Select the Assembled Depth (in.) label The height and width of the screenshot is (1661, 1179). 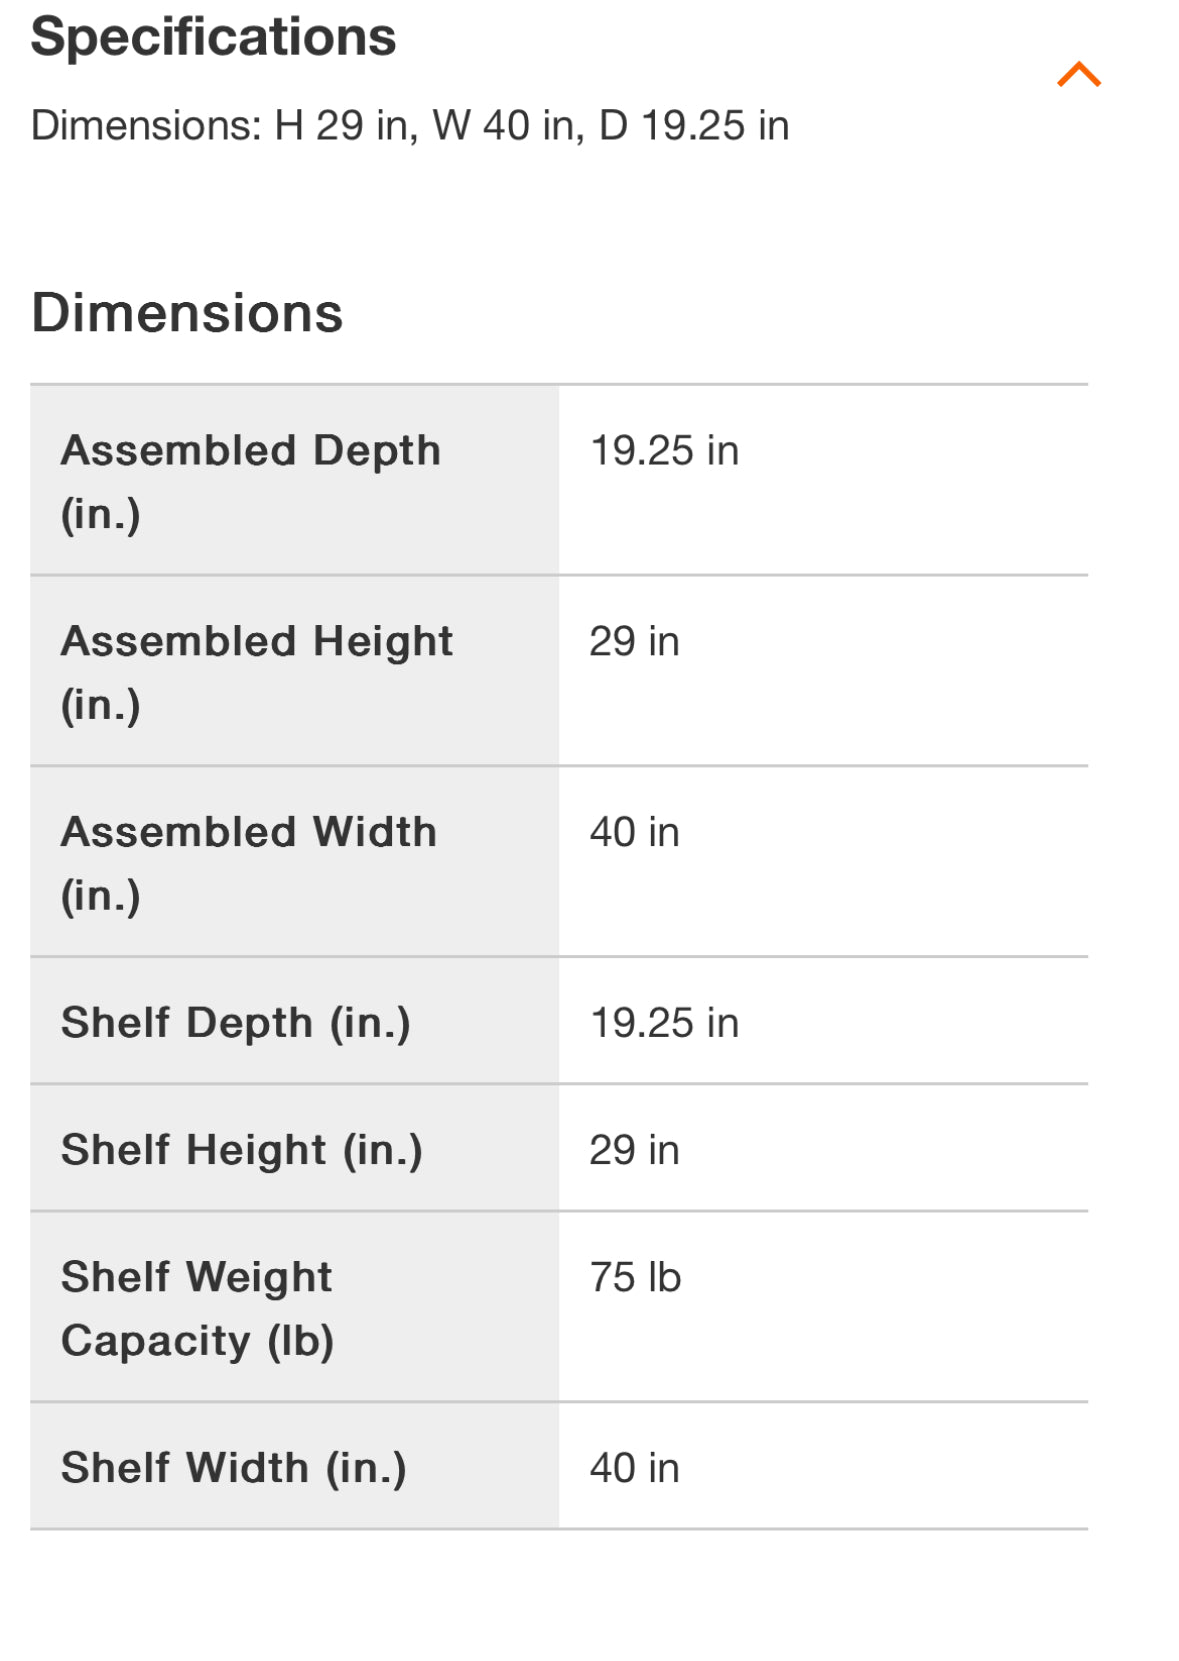(x=251, y=481)
